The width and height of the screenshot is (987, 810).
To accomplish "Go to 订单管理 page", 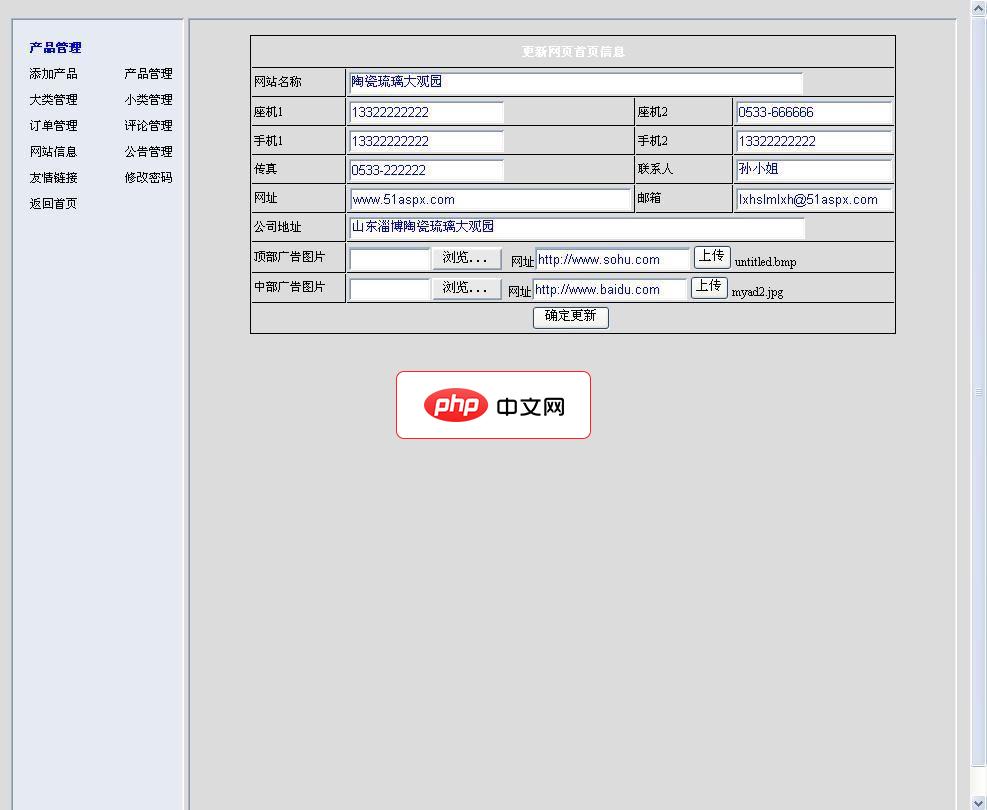I will coord(53,126).
